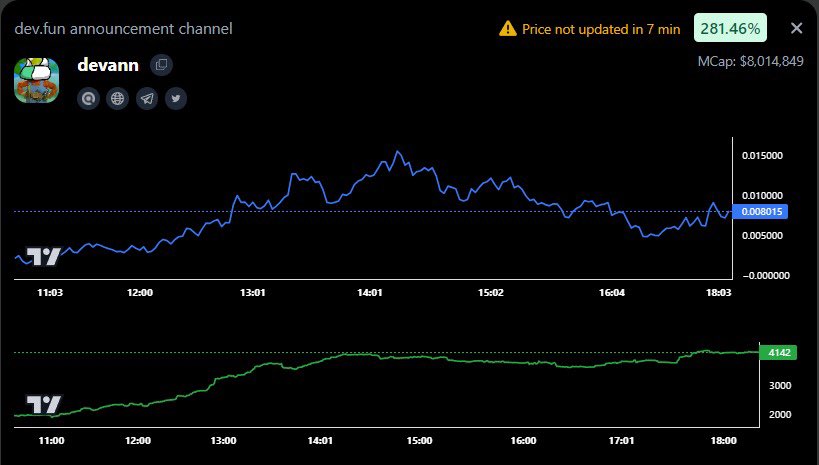Click the 16:04 time label on price chart

tap(612, 293)
